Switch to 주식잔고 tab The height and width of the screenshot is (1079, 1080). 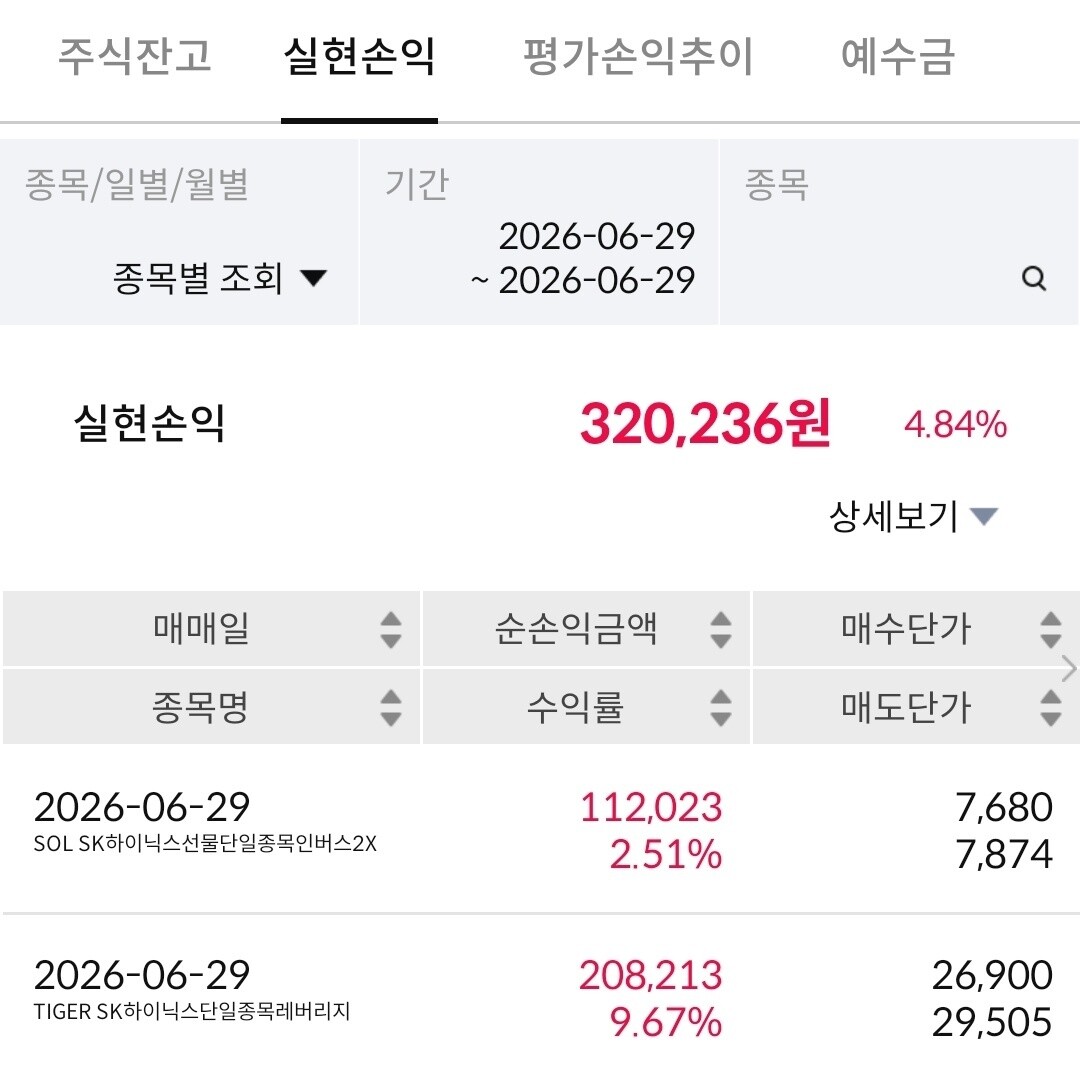(x=135, y=56)
